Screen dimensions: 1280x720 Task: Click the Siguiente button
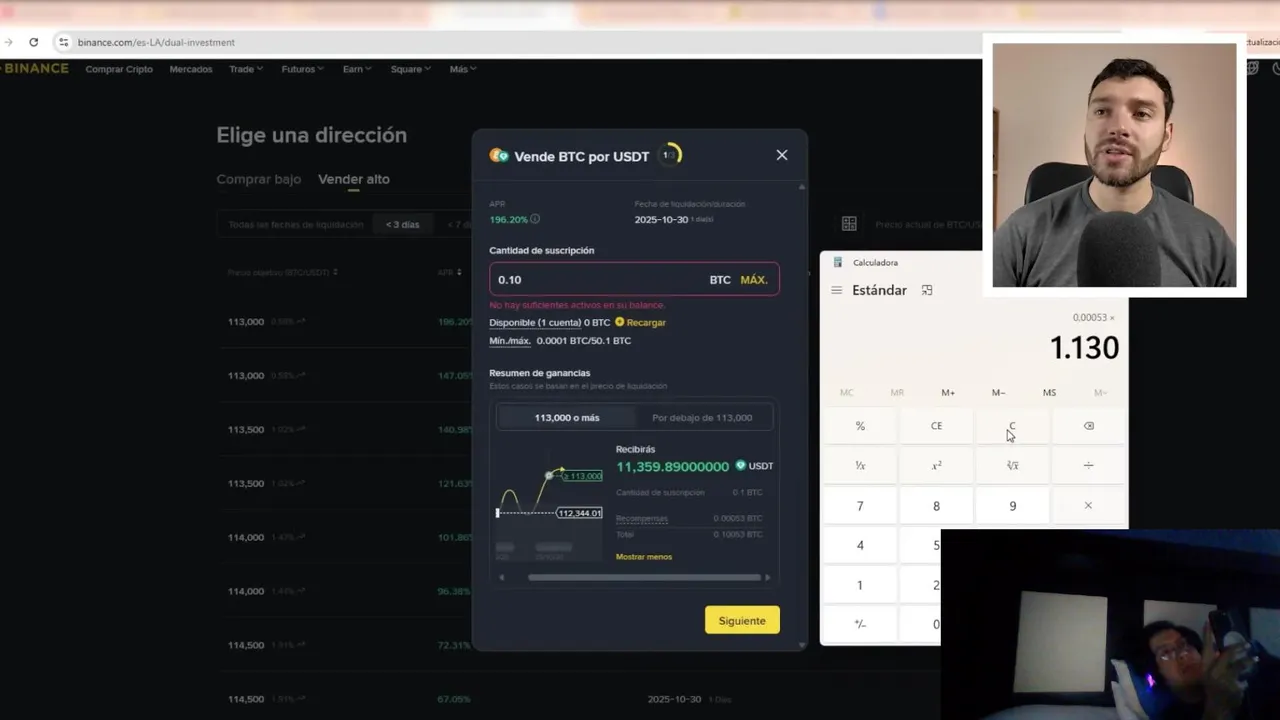(742, 620)
